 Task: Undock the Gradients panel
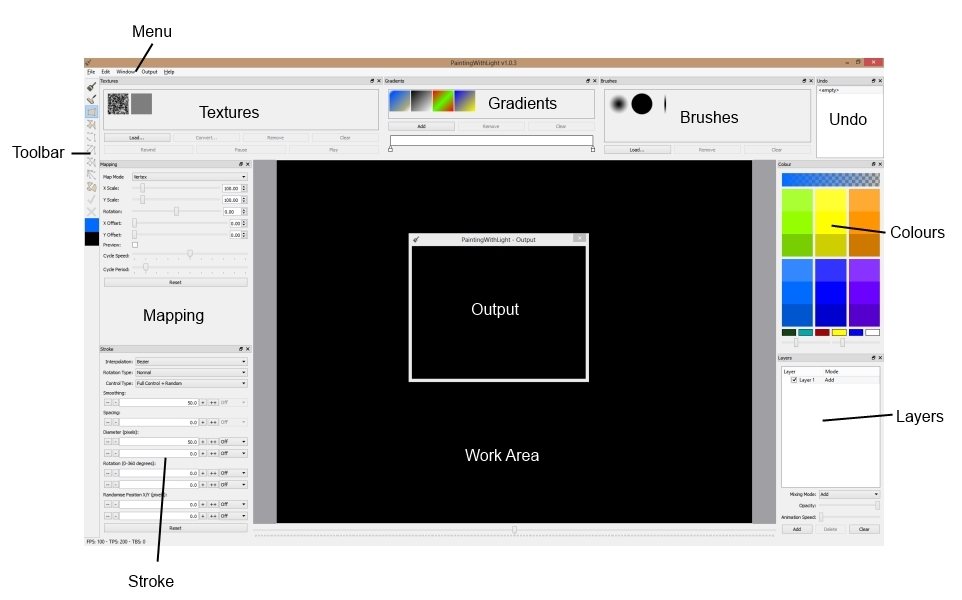[588, 81]
